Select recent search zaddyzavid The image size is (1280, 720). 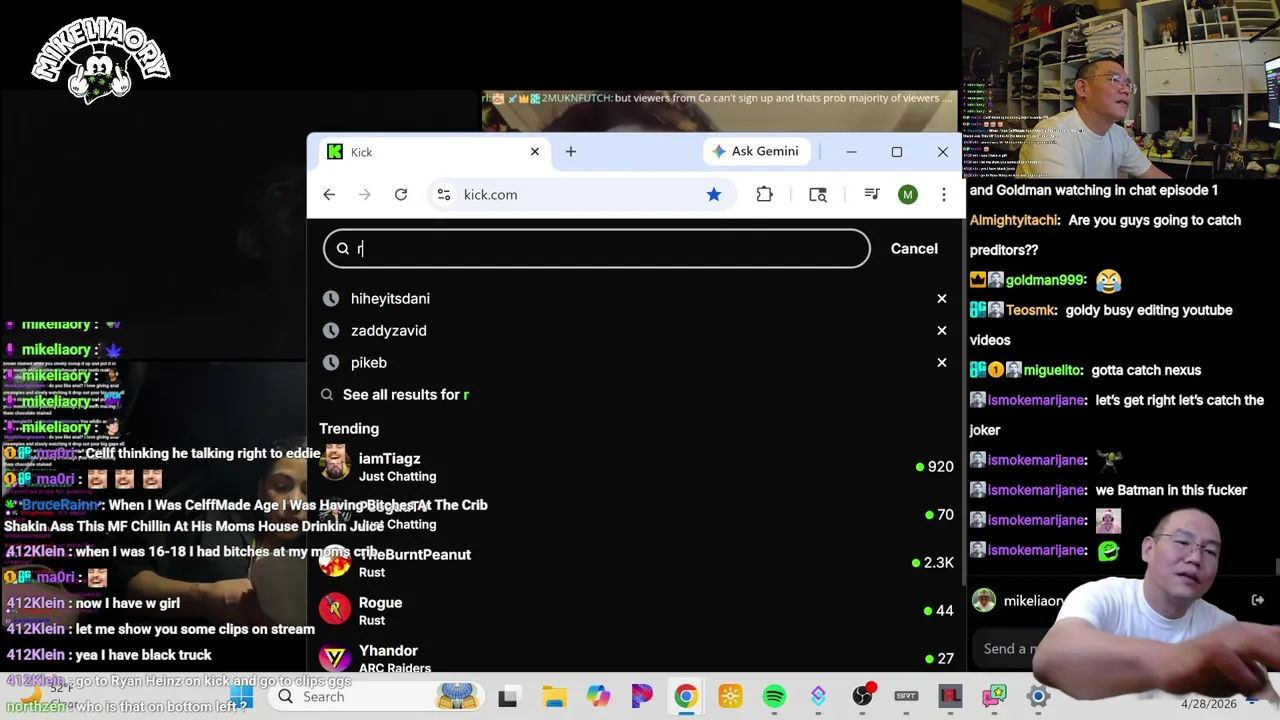[x=388, y=331]
